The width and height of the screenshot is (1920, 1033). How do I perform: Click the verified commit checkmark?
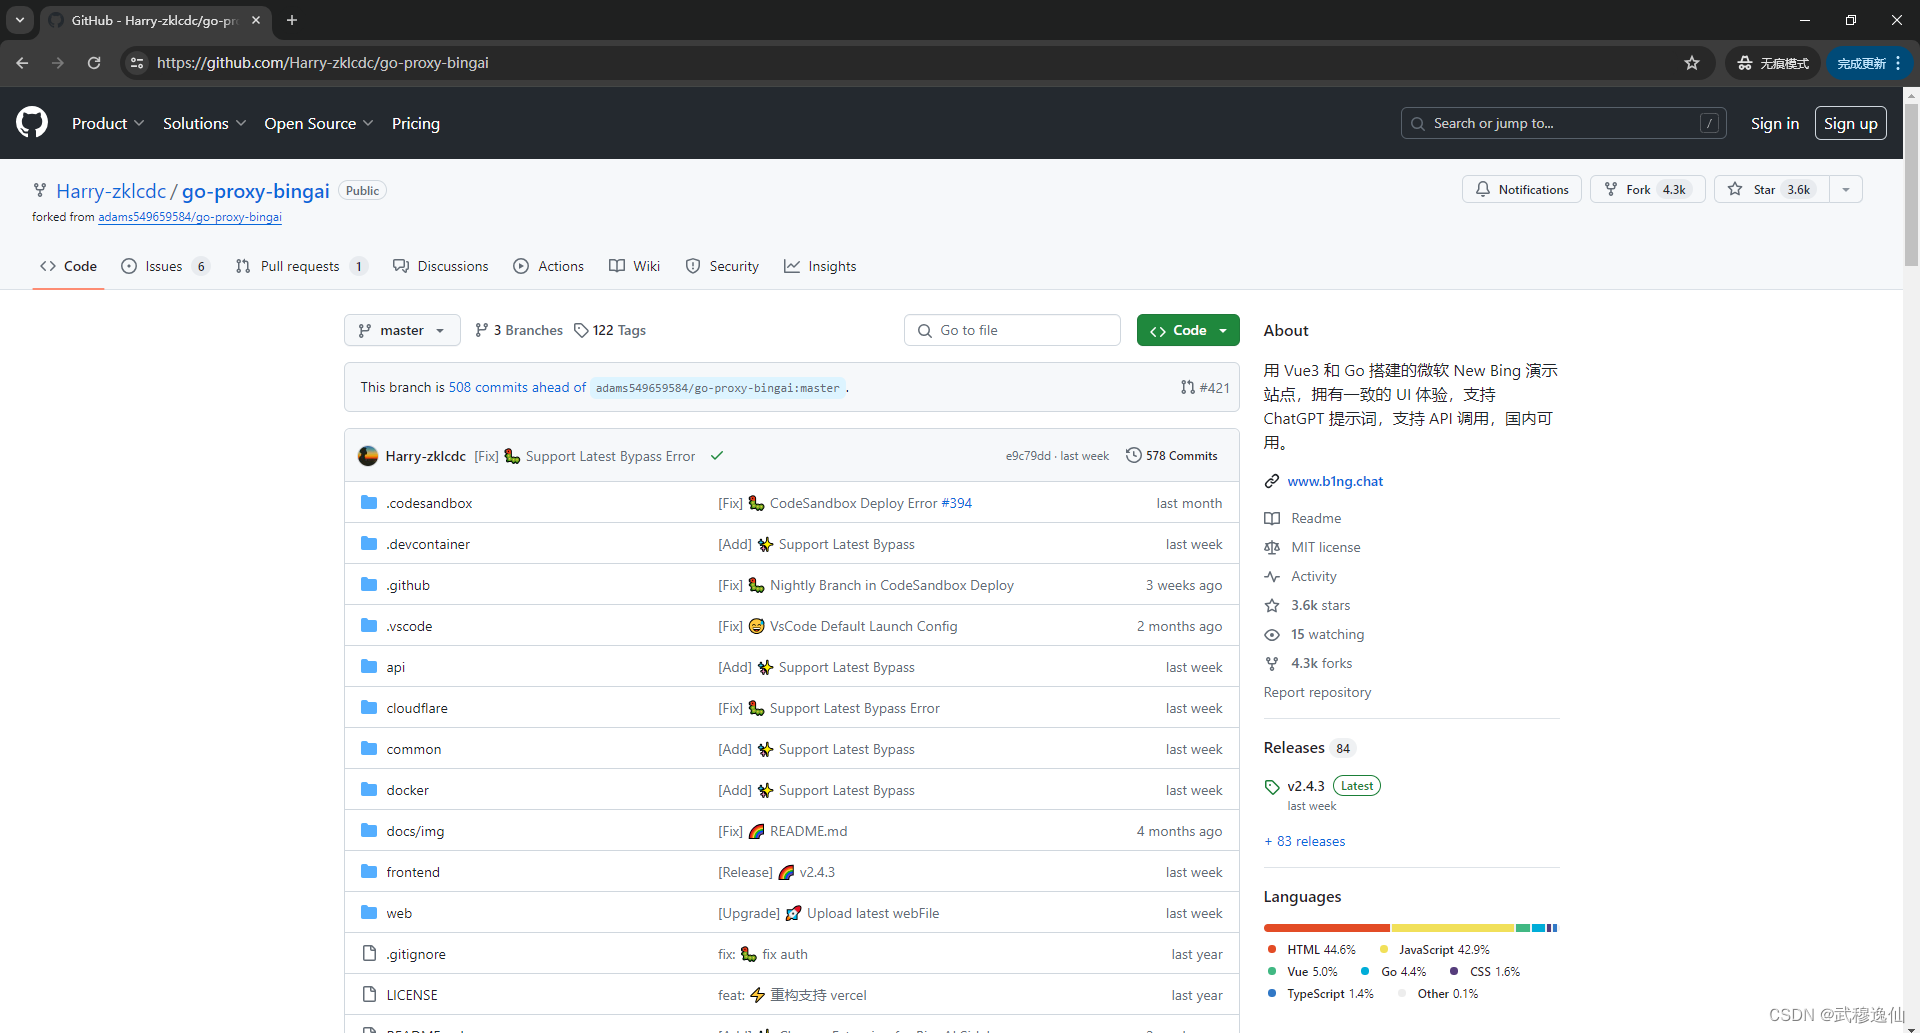(x=716, y=455)
